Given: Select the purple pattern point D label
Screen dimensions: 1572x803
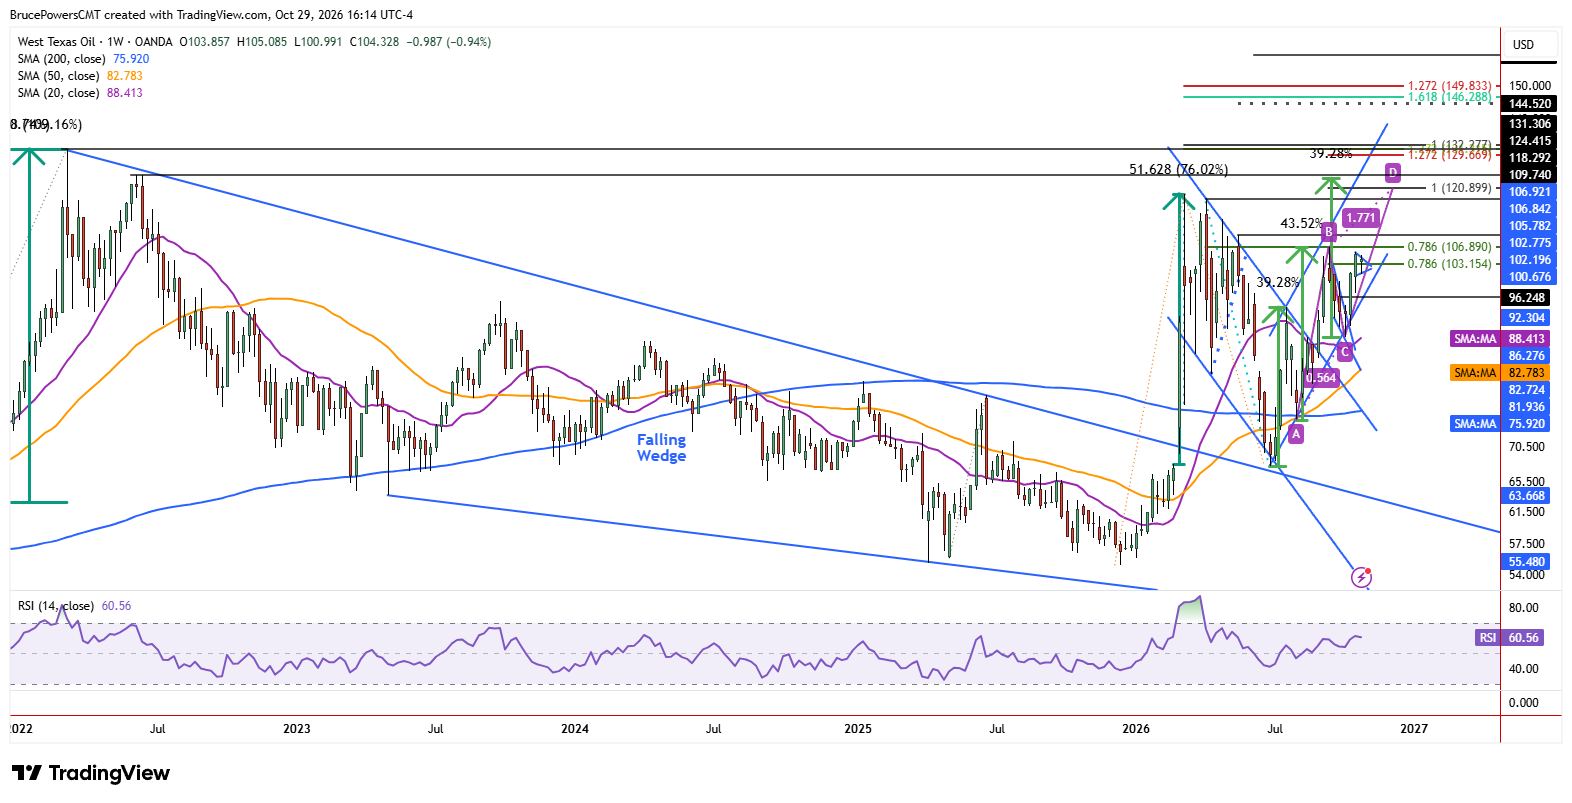Looking at the screenshot, I should [x=1392, y=173].
